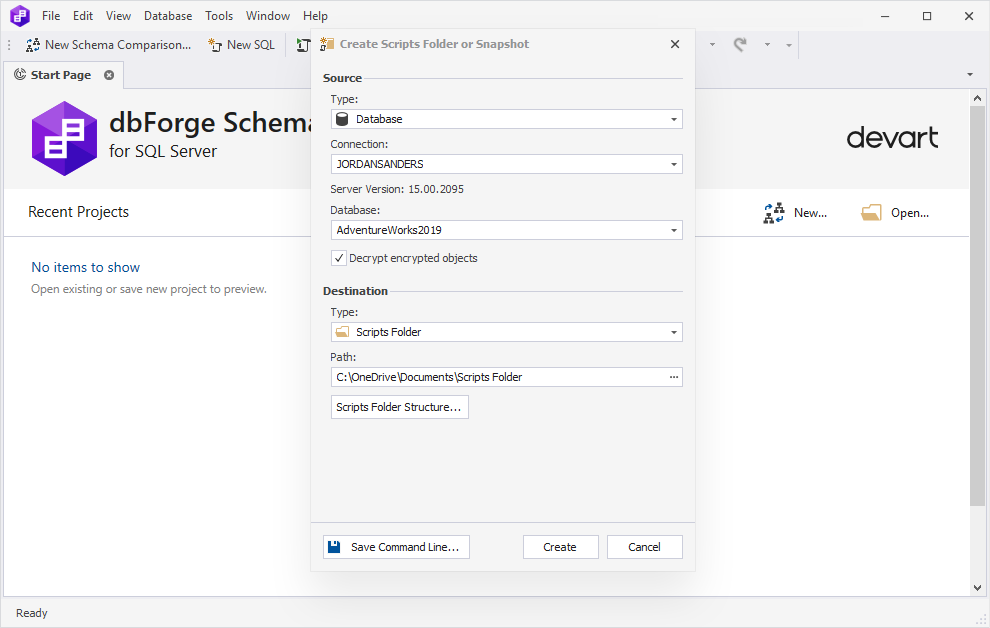Click Open... project link on Start Page
This screenshot has height=628, width=990.
[895, 213]
